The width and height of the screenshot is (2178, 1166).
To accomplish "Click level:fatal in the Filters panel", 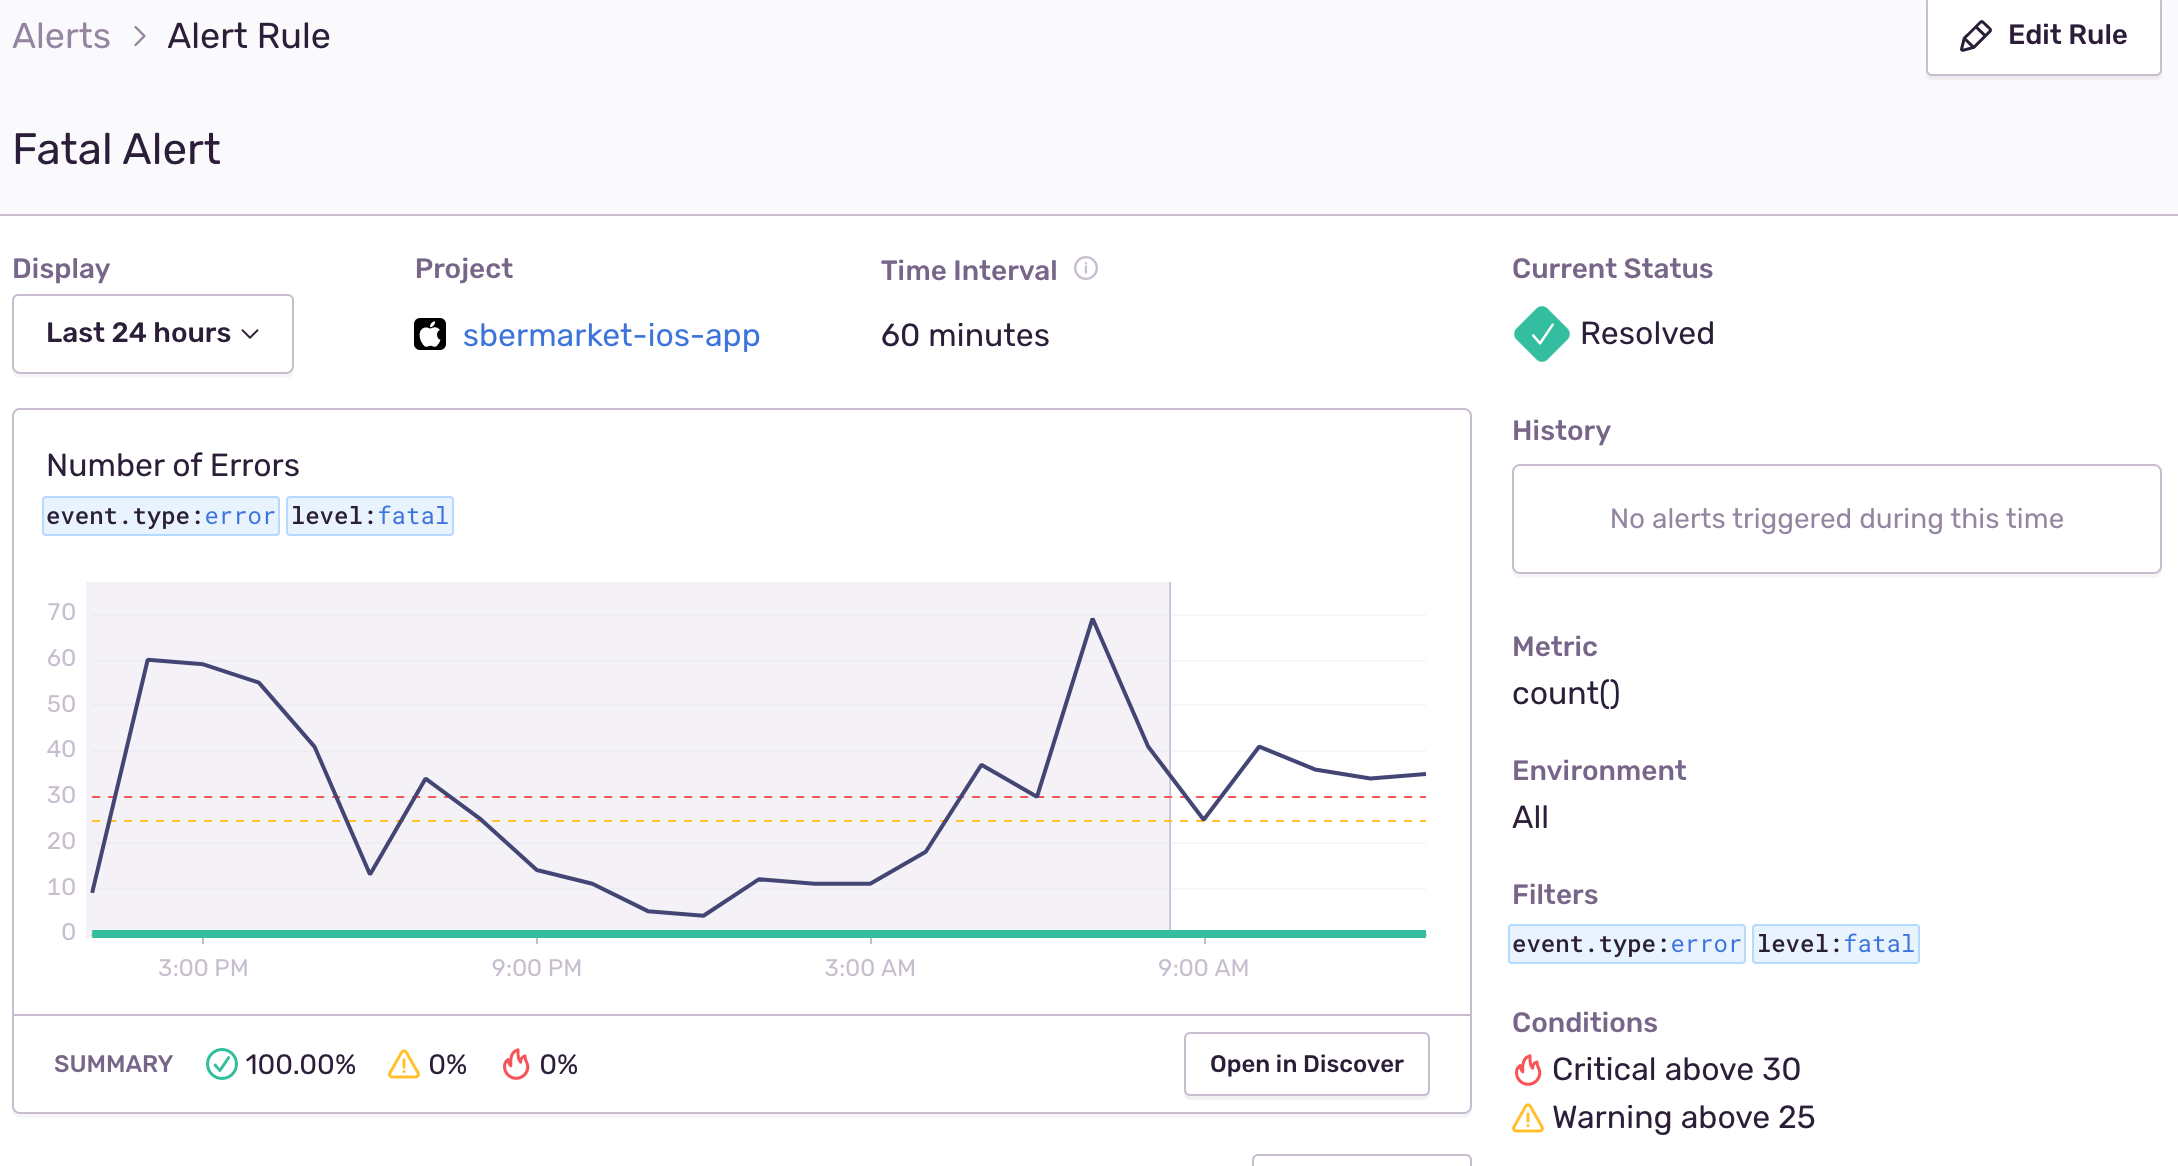I will point(1835,943).
